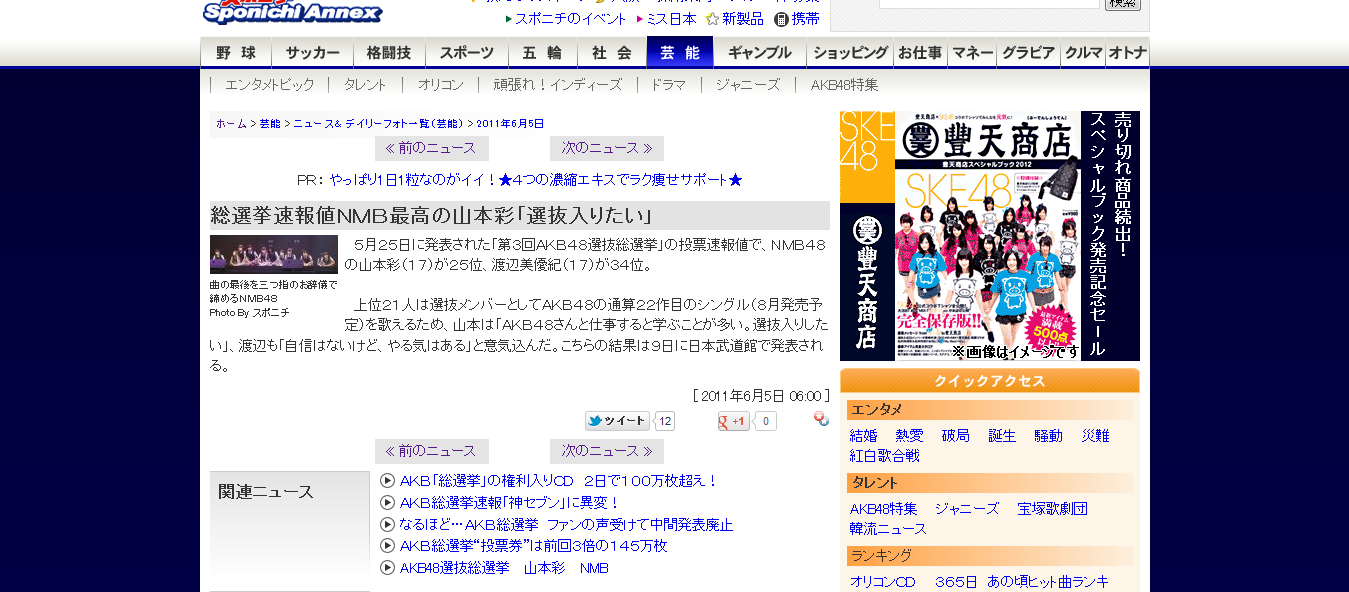
Task: Click the bottom 次のニュース ≫ button
Action: 607,451
